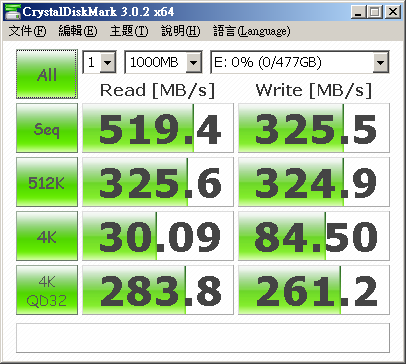Image resolution: width=406 pixels, height=364 pixels.
Task: Start the 4K benchmark test
Action: pos(47,236)
